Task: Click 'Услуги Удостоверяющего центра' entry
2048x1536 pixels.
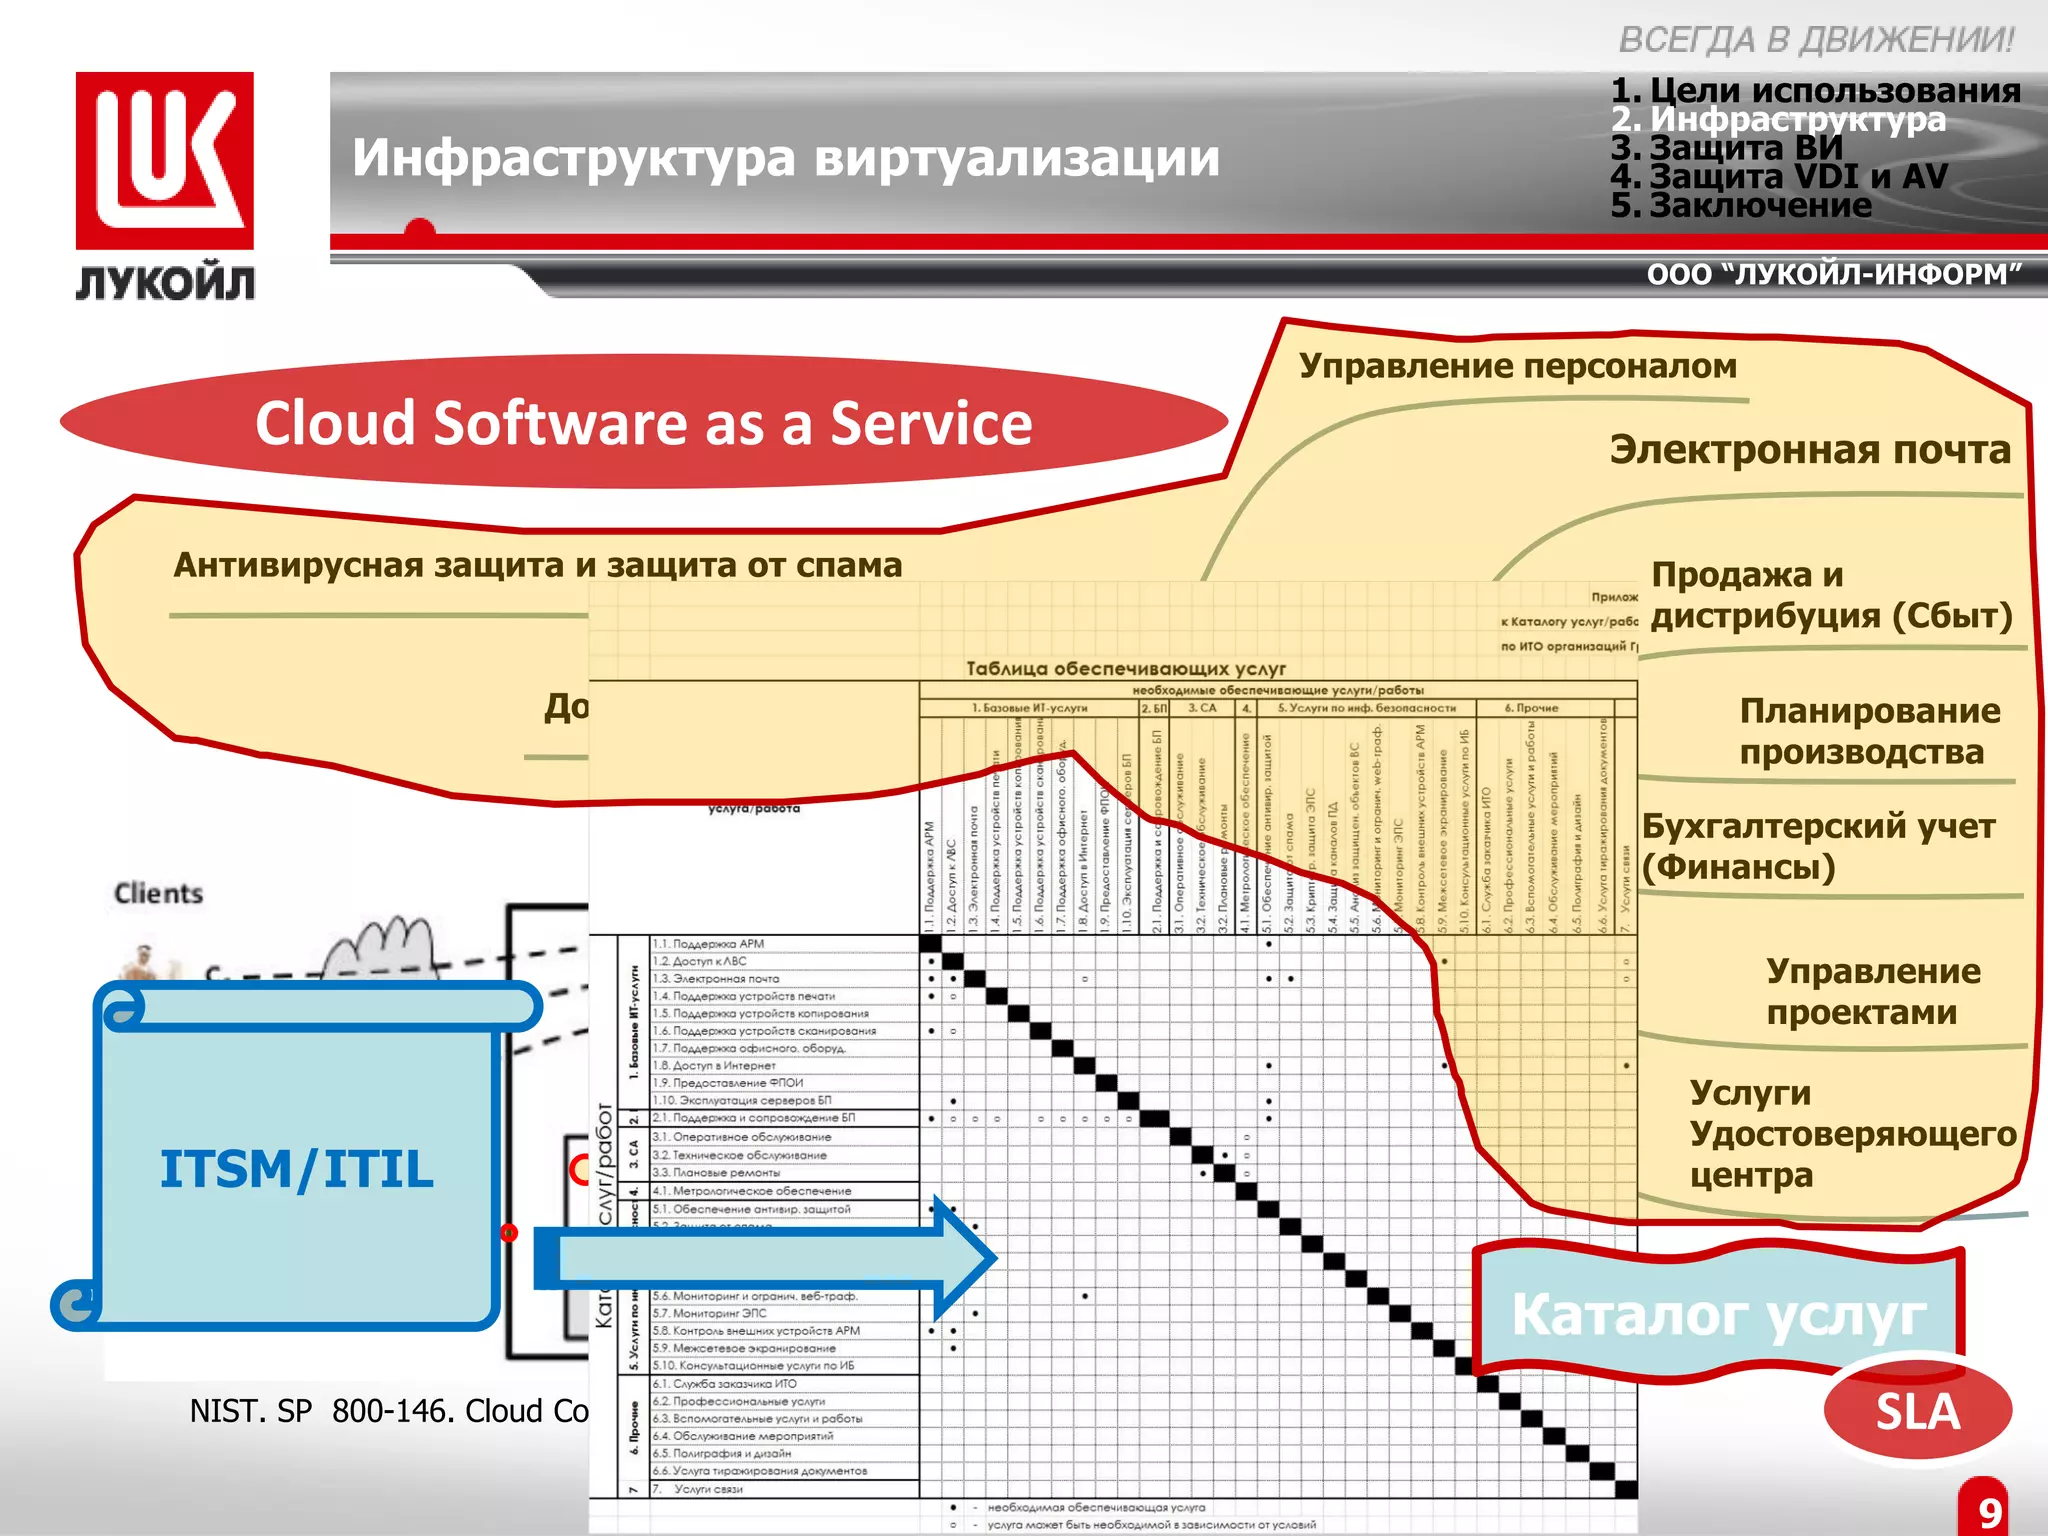Action: (x=1852, y=1133)
